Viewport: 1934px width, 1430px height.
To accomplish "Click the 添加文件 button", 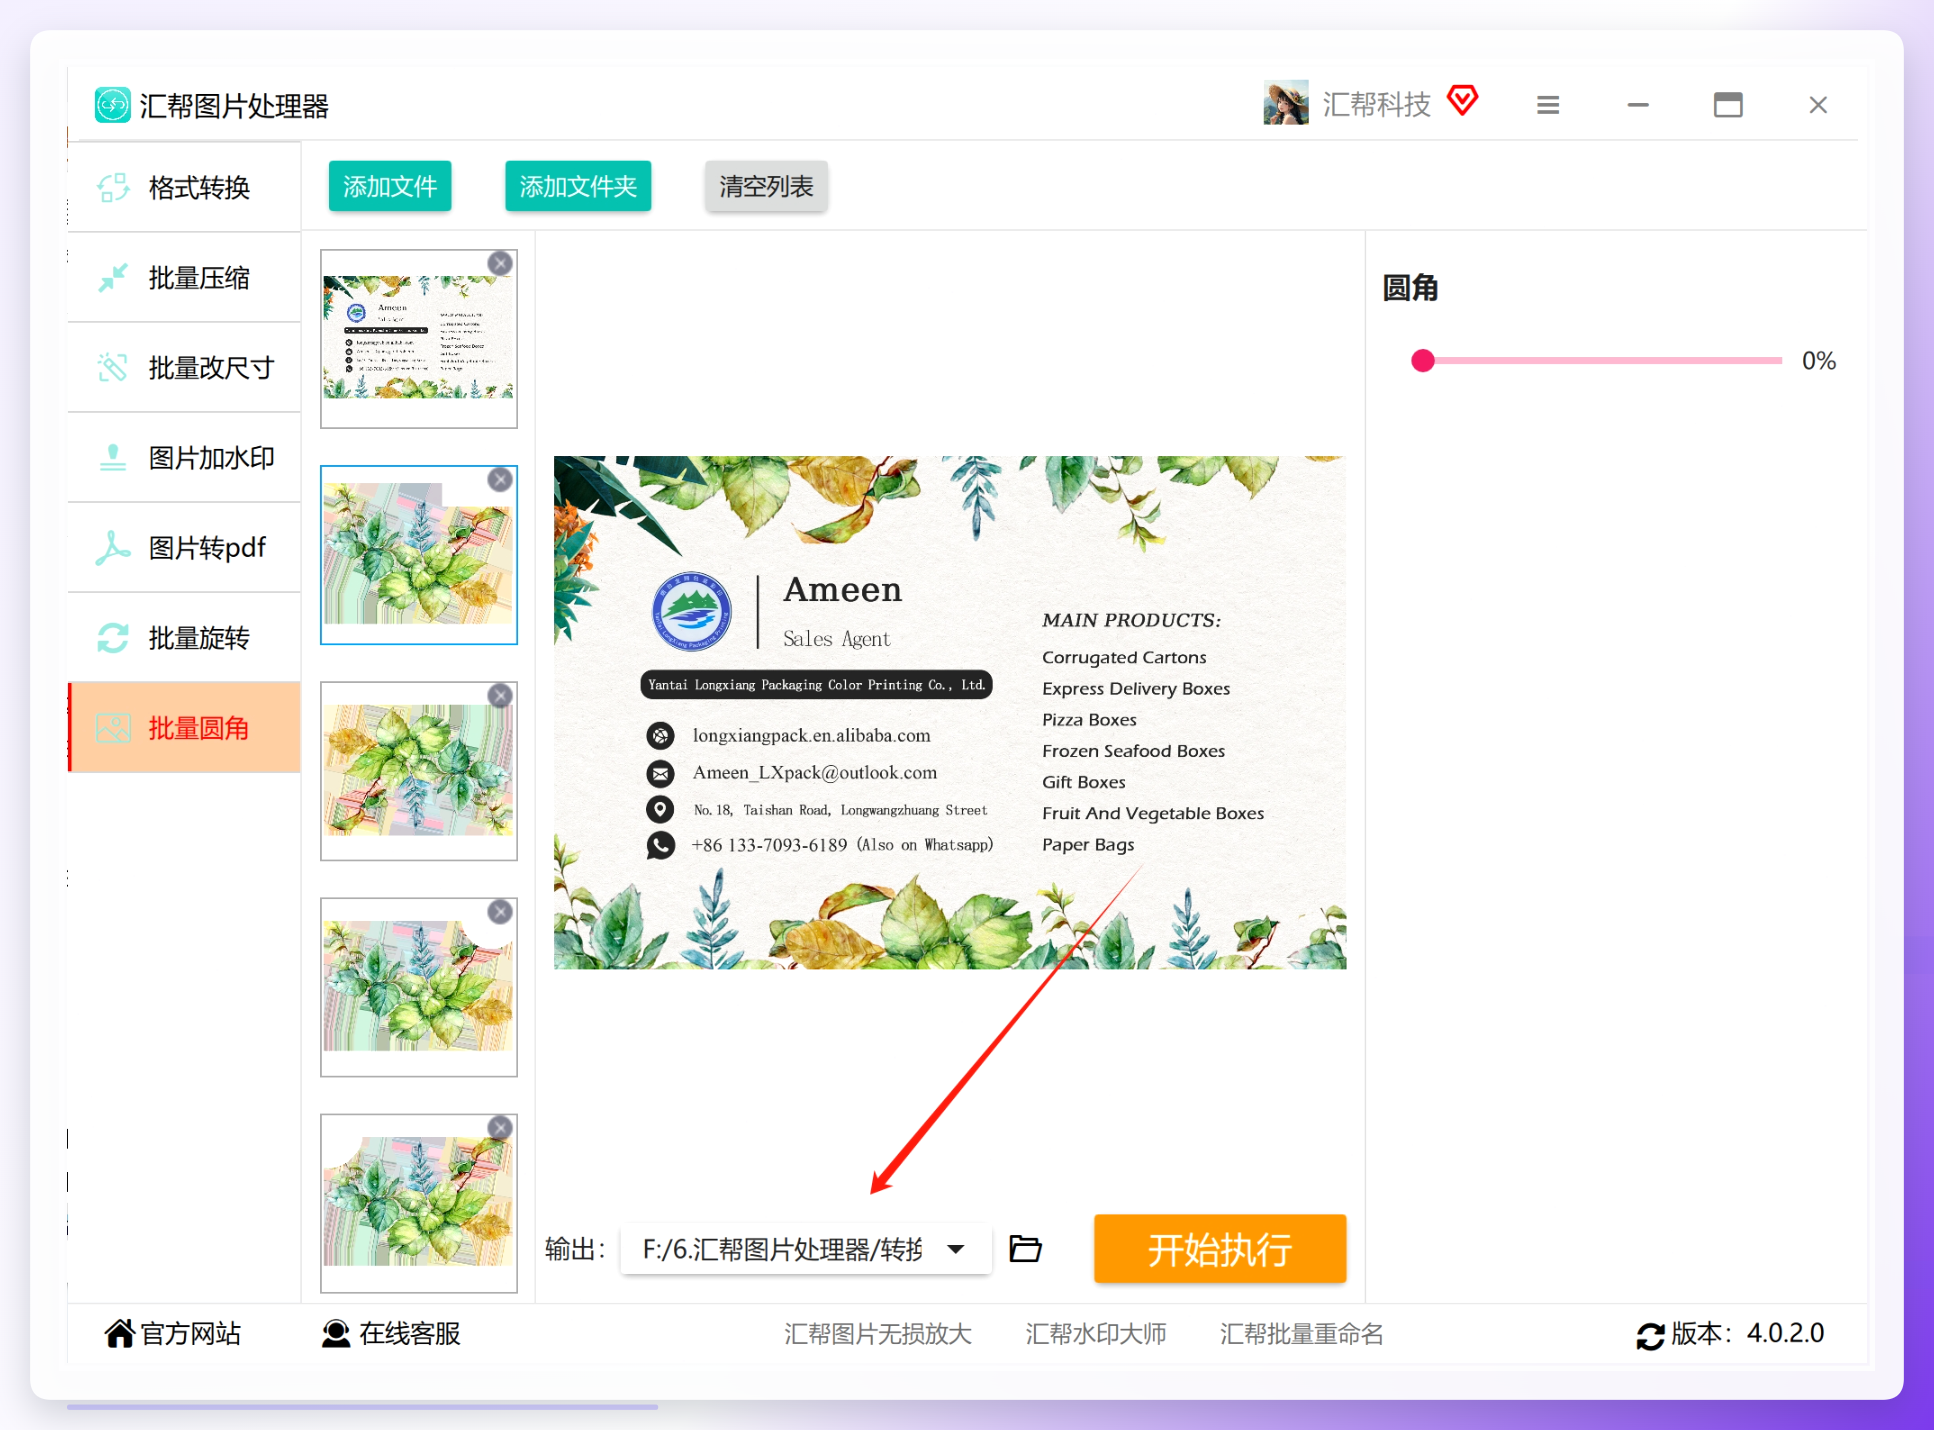I will [390, 186].
